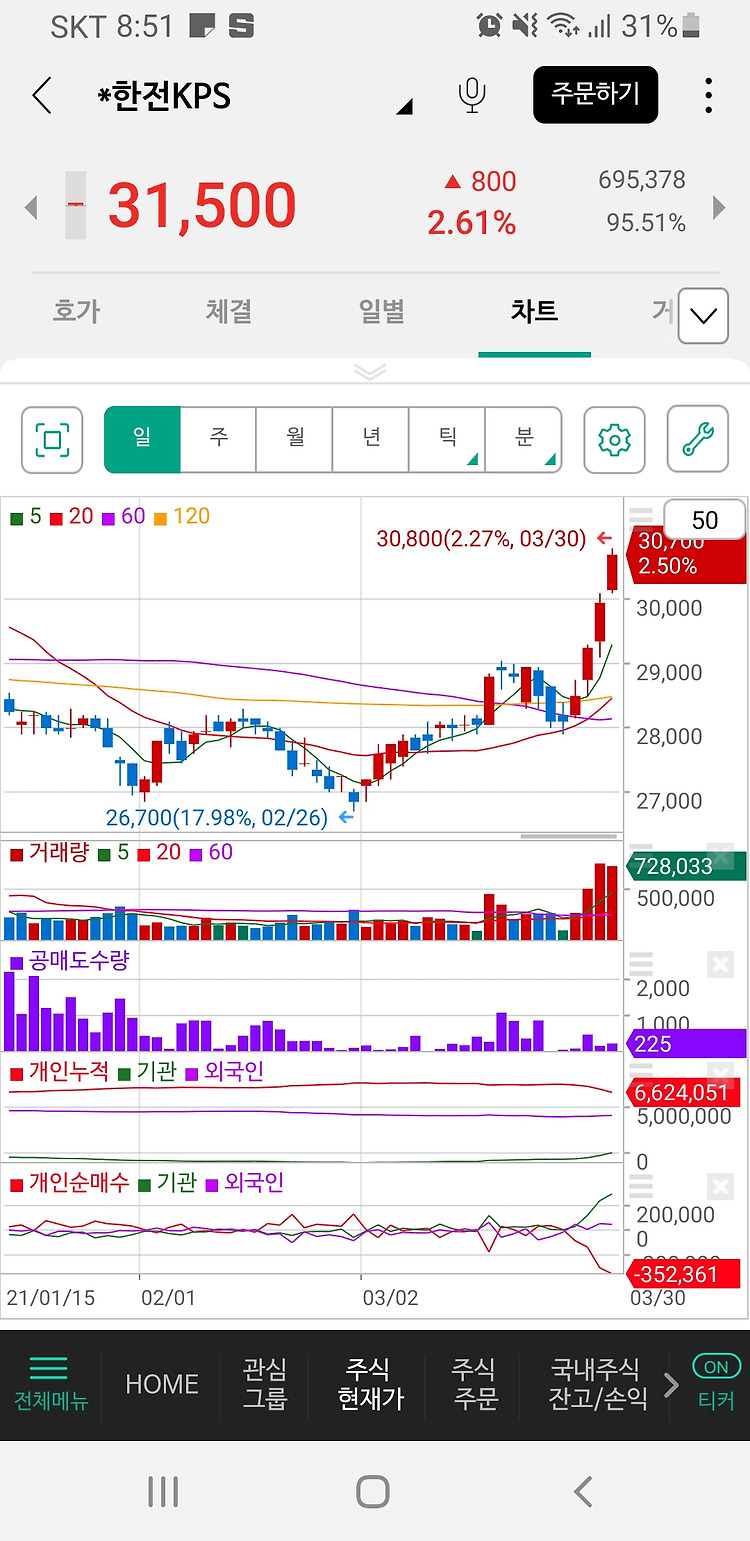Tap the Android back button
750x1541 pixels.
(x=583, y=1492)
